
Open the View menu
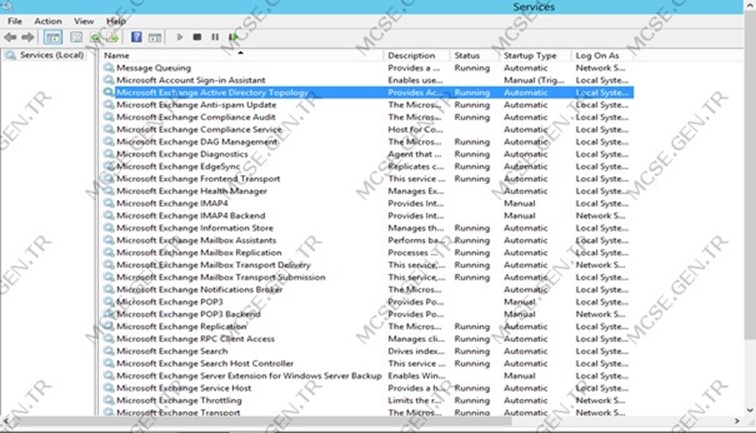[84, 21]
